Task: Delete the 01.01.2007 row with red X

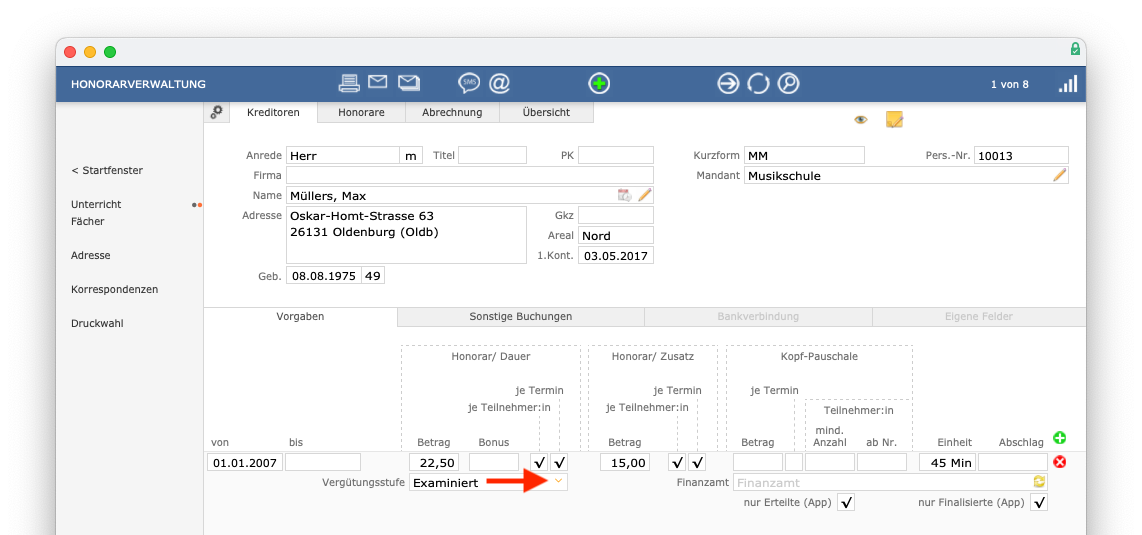Action: (x=1060, y=461)
